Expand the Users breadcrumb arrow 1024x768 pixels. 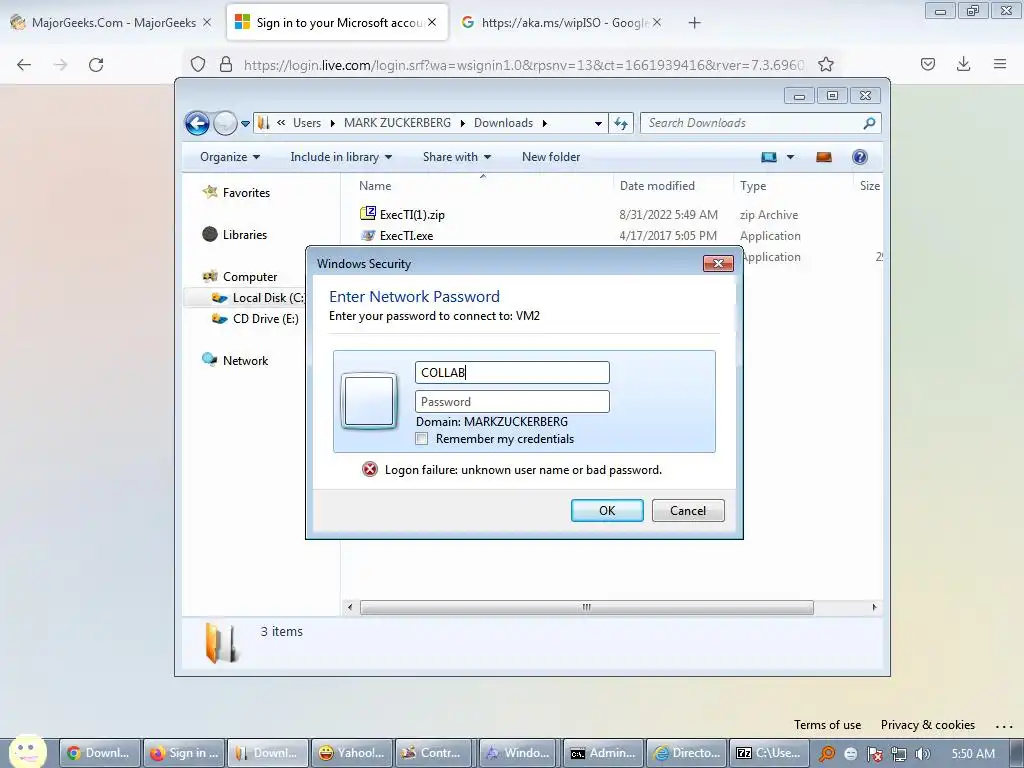click(x=332, y=123)
